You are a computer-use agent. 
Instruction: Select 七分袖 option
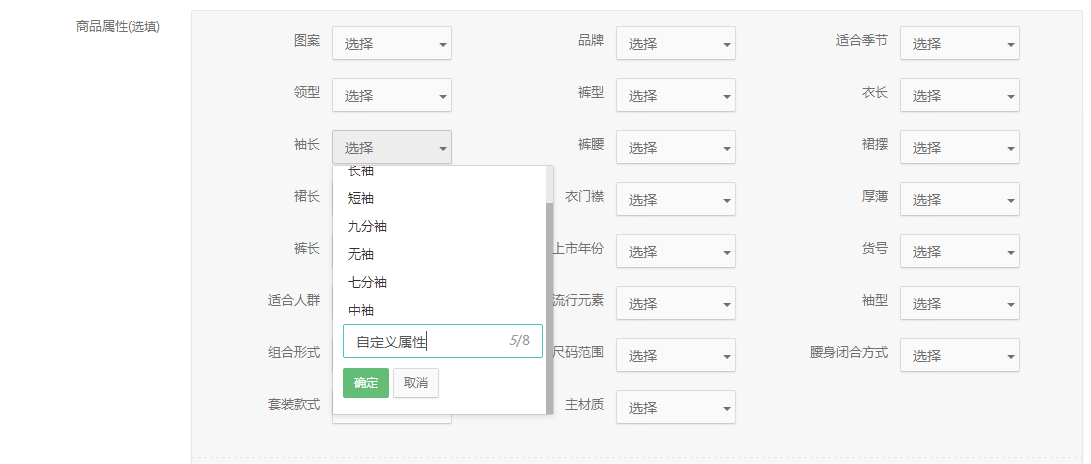[367, 282]
